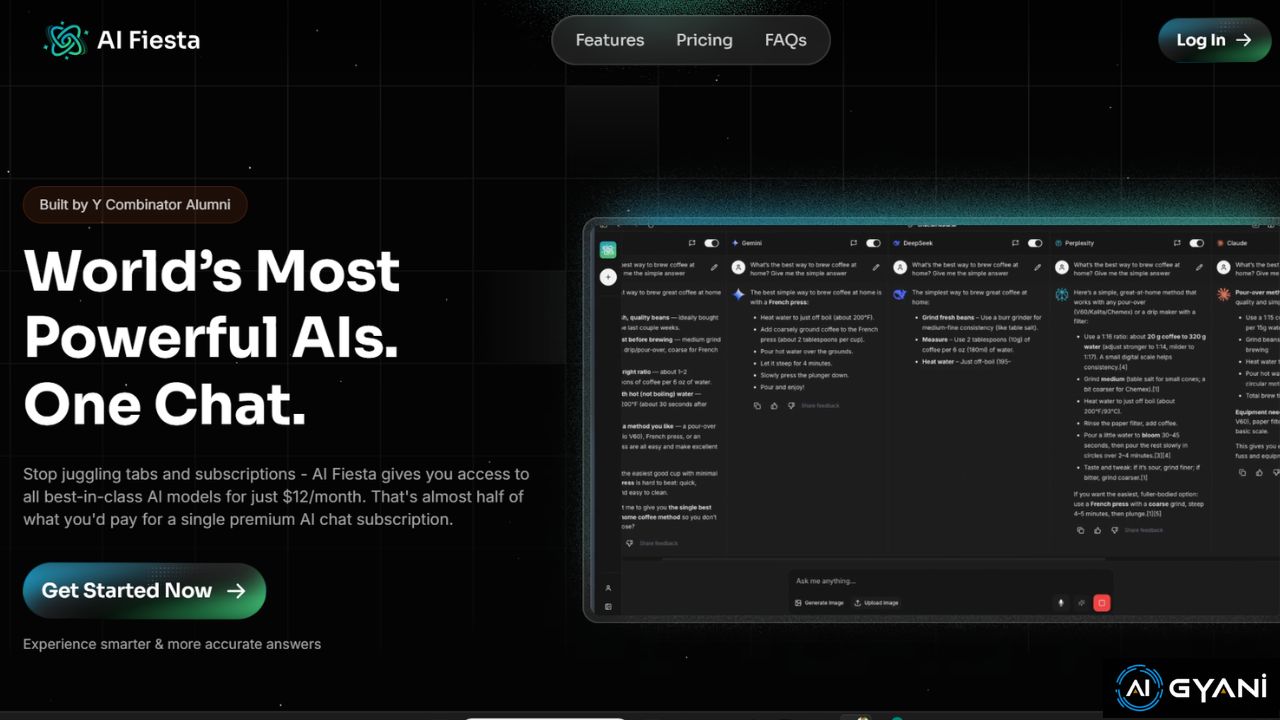Edit the prompt in the Gemini column

pos(876,268)
